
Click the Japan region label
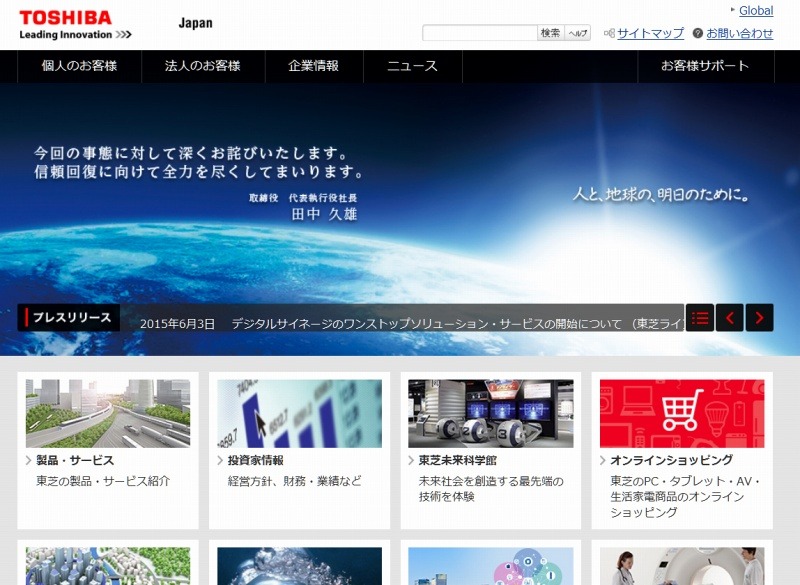click(195, 23)
